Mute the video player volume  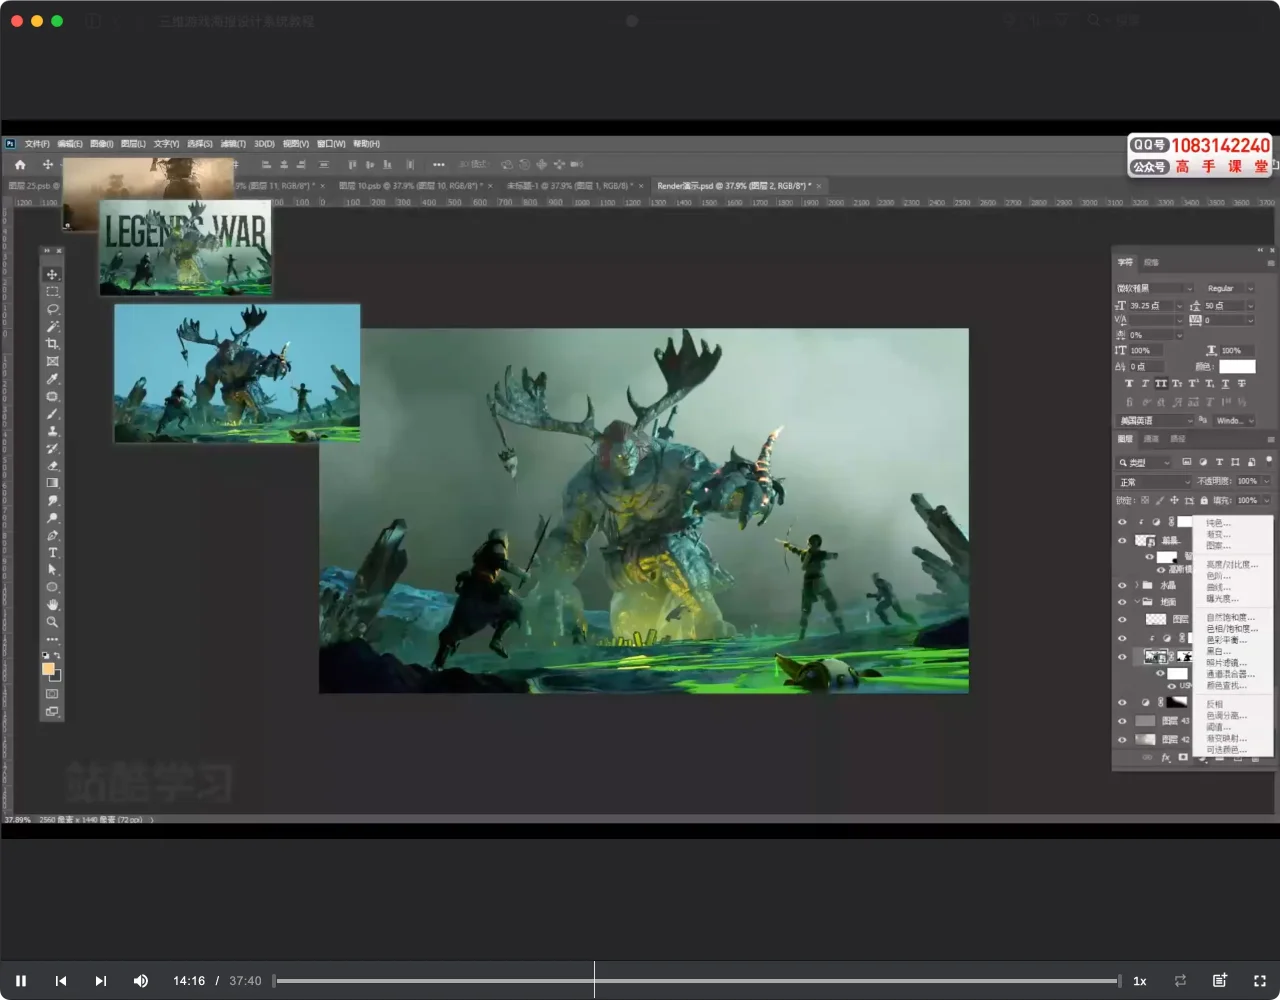point(141,981)
